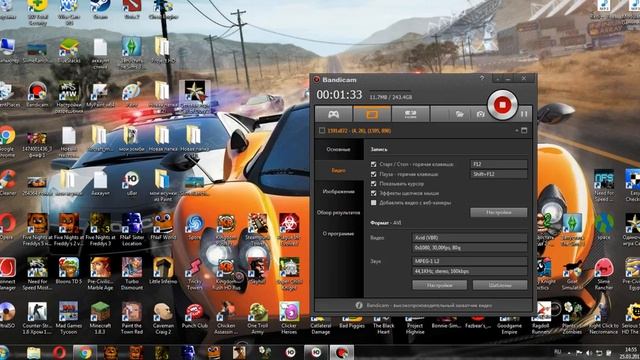This screenshot has width=640, height=360.
Task: Select Bandicam screen rectangle recording mode
Action: click(x=372, y=114)
